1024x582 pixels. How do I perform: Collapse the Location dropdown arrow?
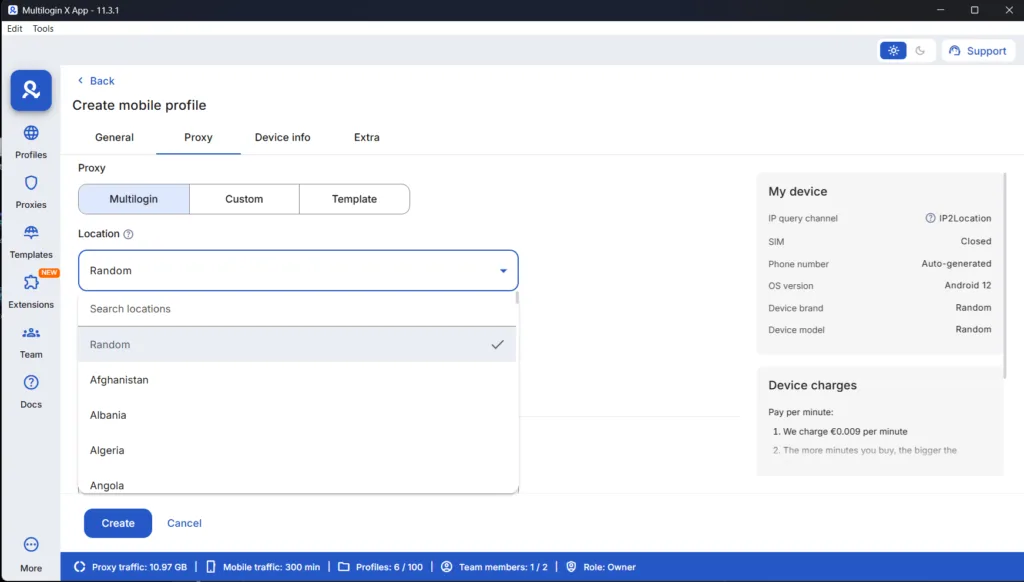503,271
